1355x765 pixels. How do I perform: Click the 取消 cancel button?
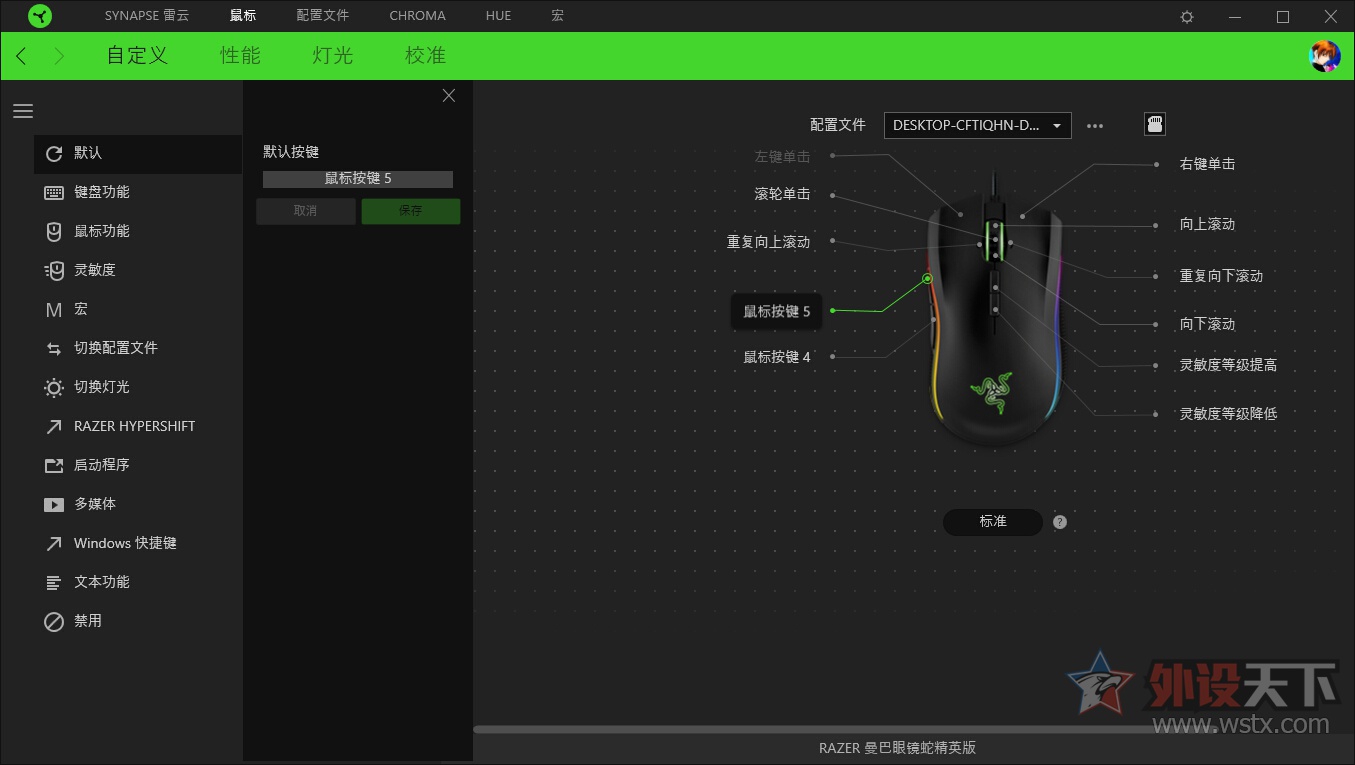point(306,211)
